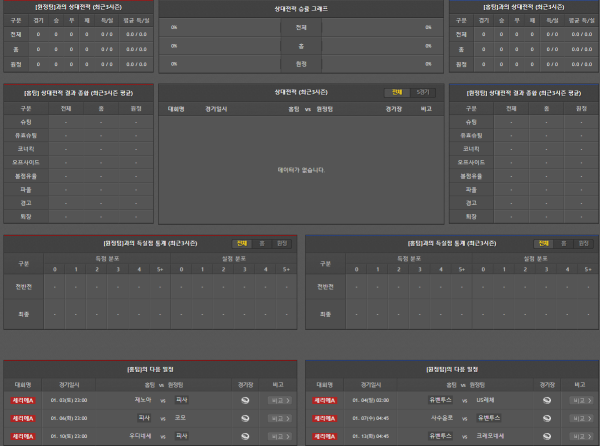Toggle 전체 filter in 상대전적 panel
600x446 pixels.
397,91
